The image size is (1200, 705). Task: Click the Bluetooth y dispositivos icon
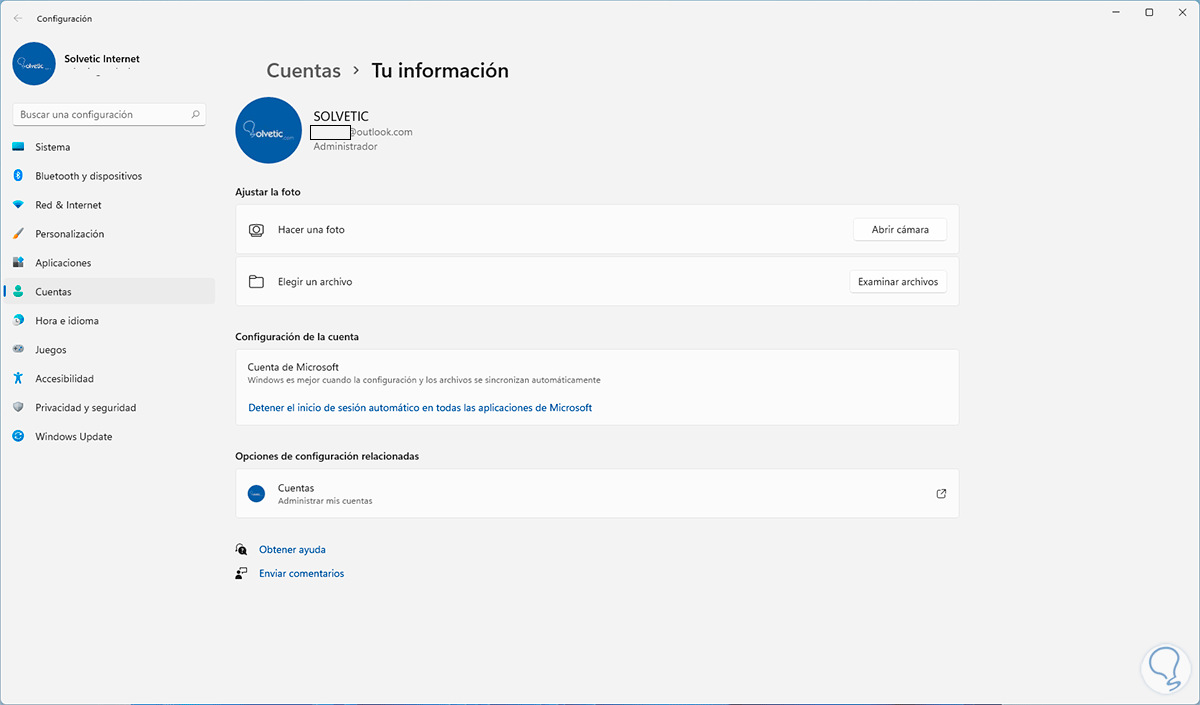click(x=18, y=176)
